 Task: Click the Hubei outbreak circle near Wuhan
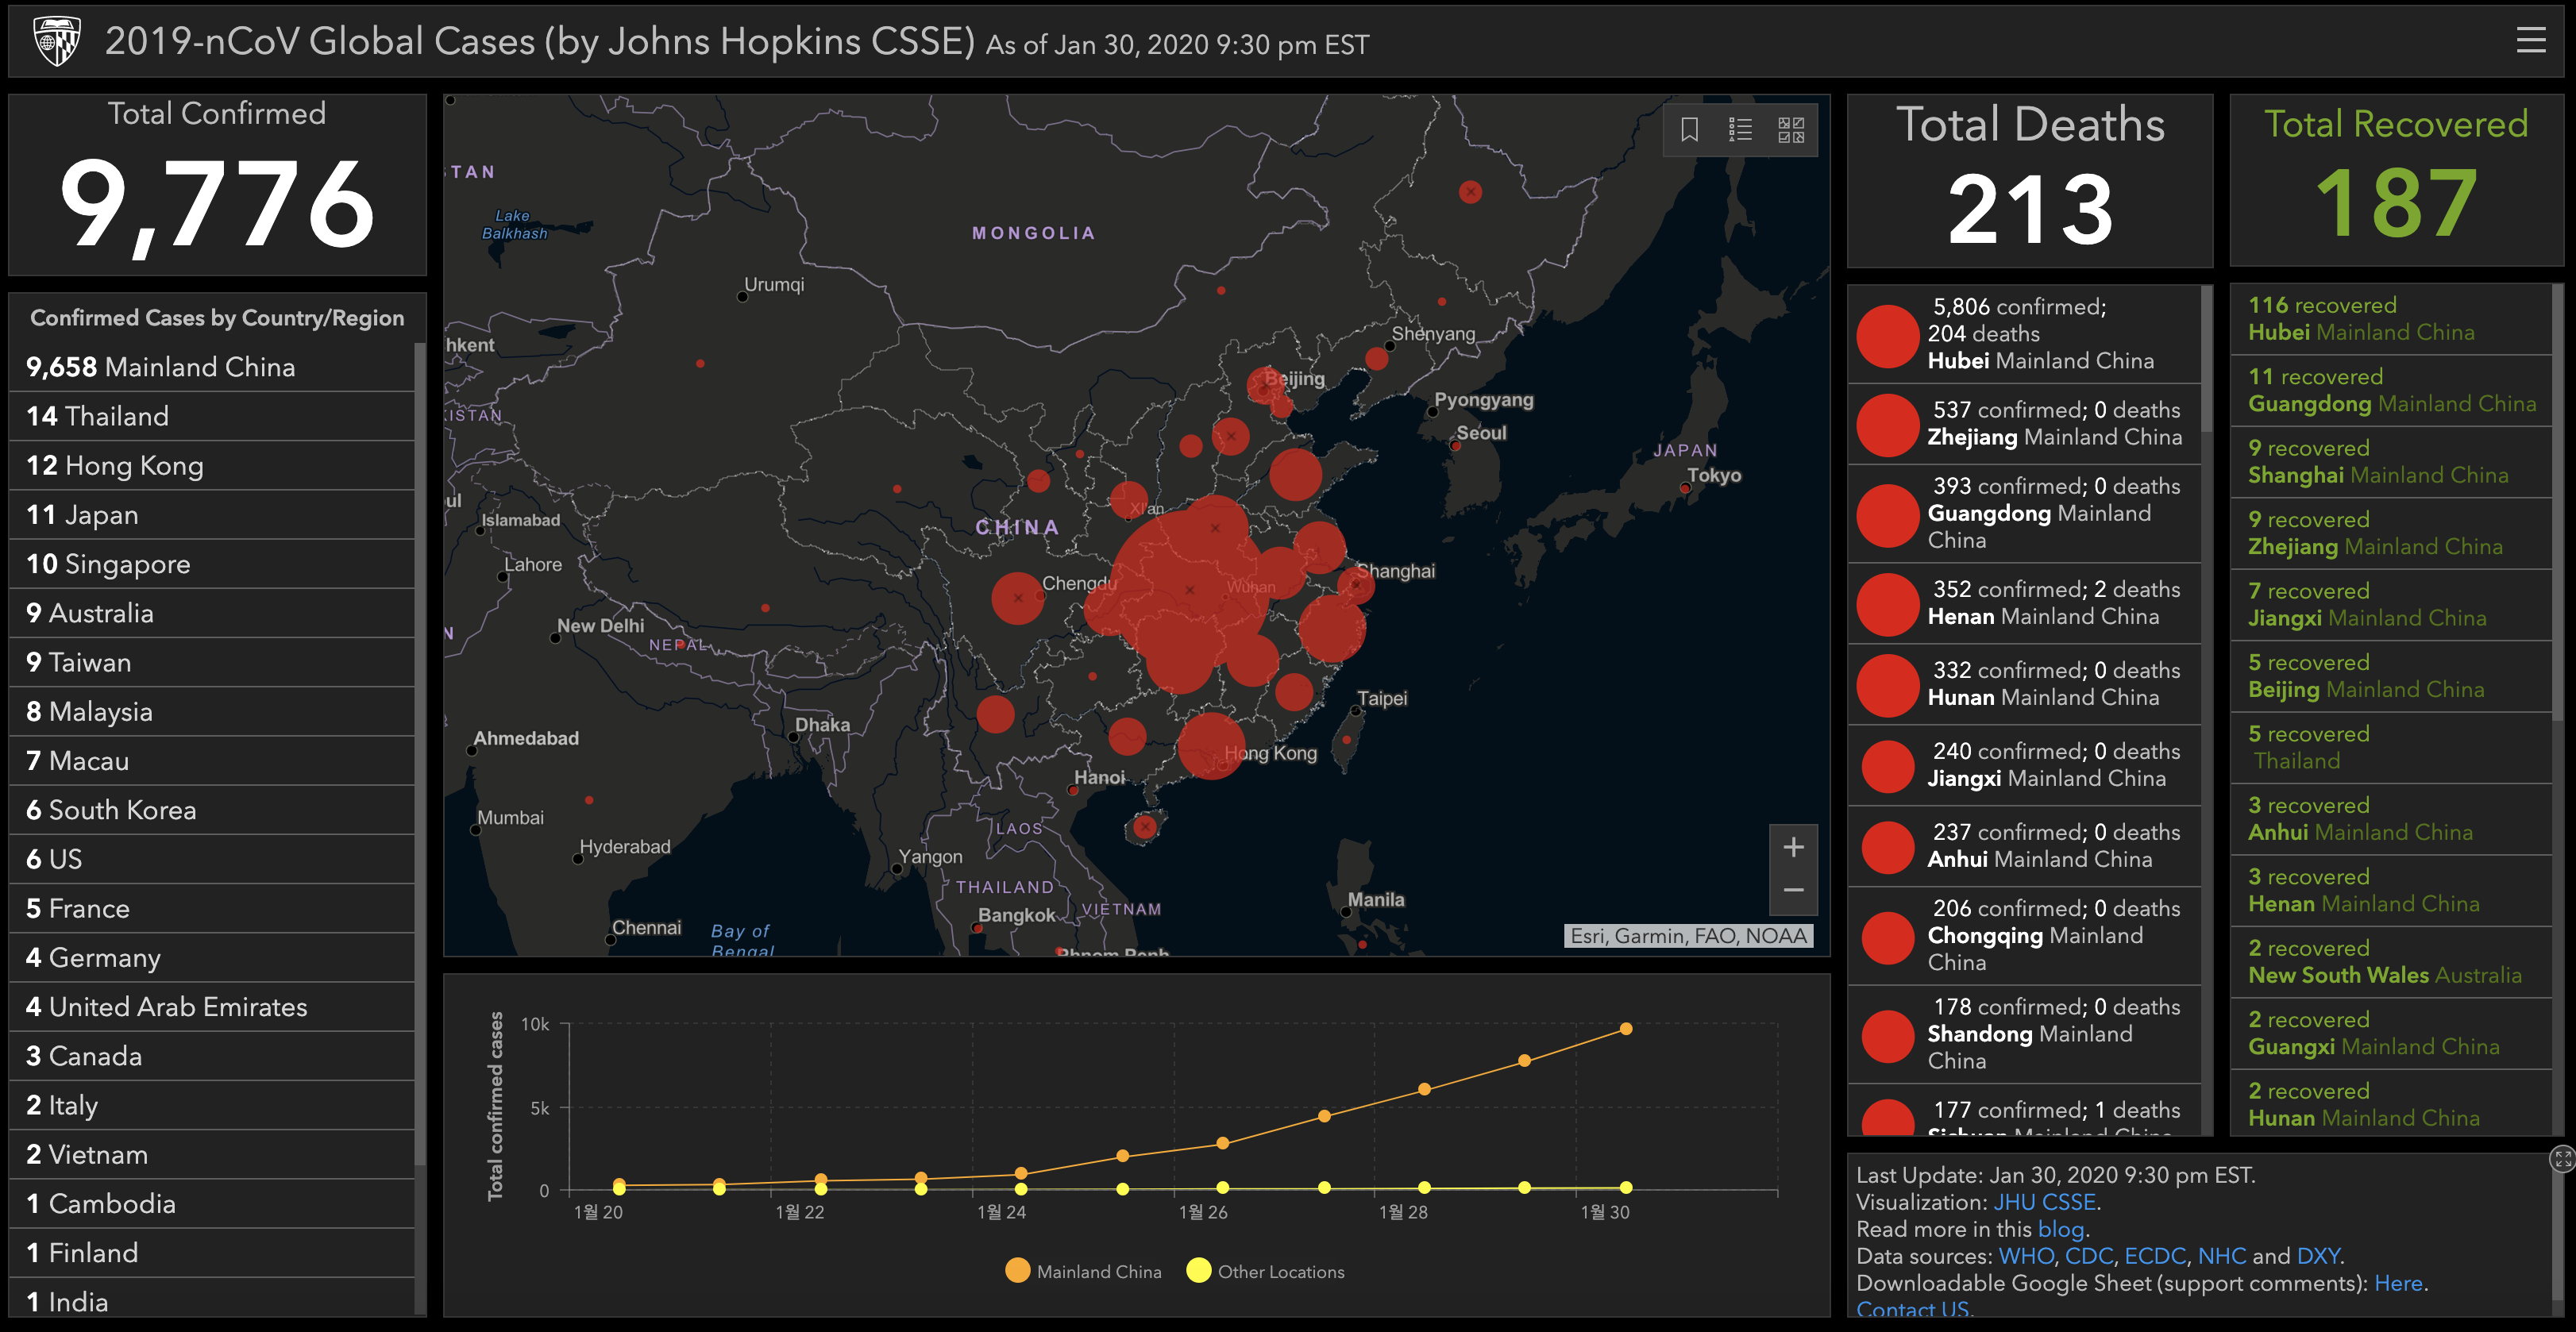coord(1189,590)
